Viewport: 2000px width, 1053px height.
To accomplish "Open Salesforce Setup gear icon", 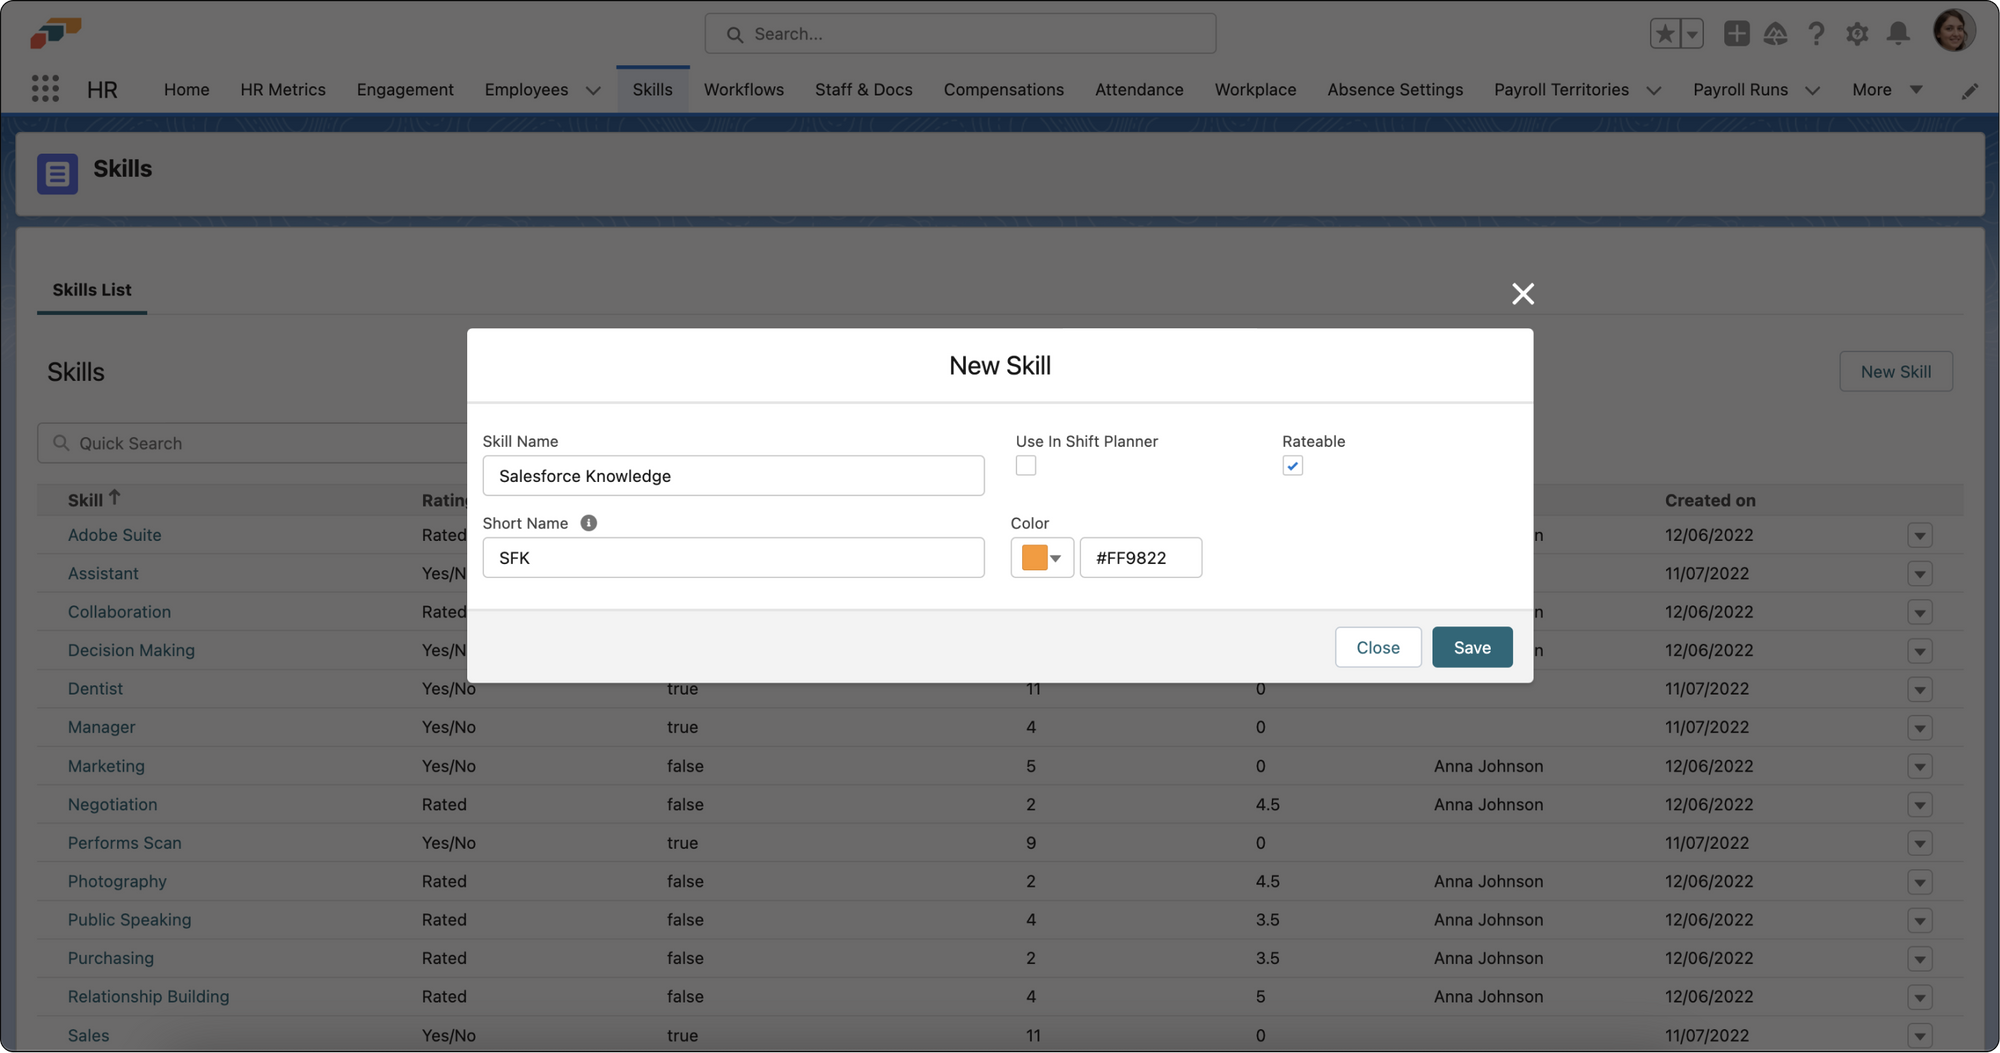I will click(x=1857, y=33).
